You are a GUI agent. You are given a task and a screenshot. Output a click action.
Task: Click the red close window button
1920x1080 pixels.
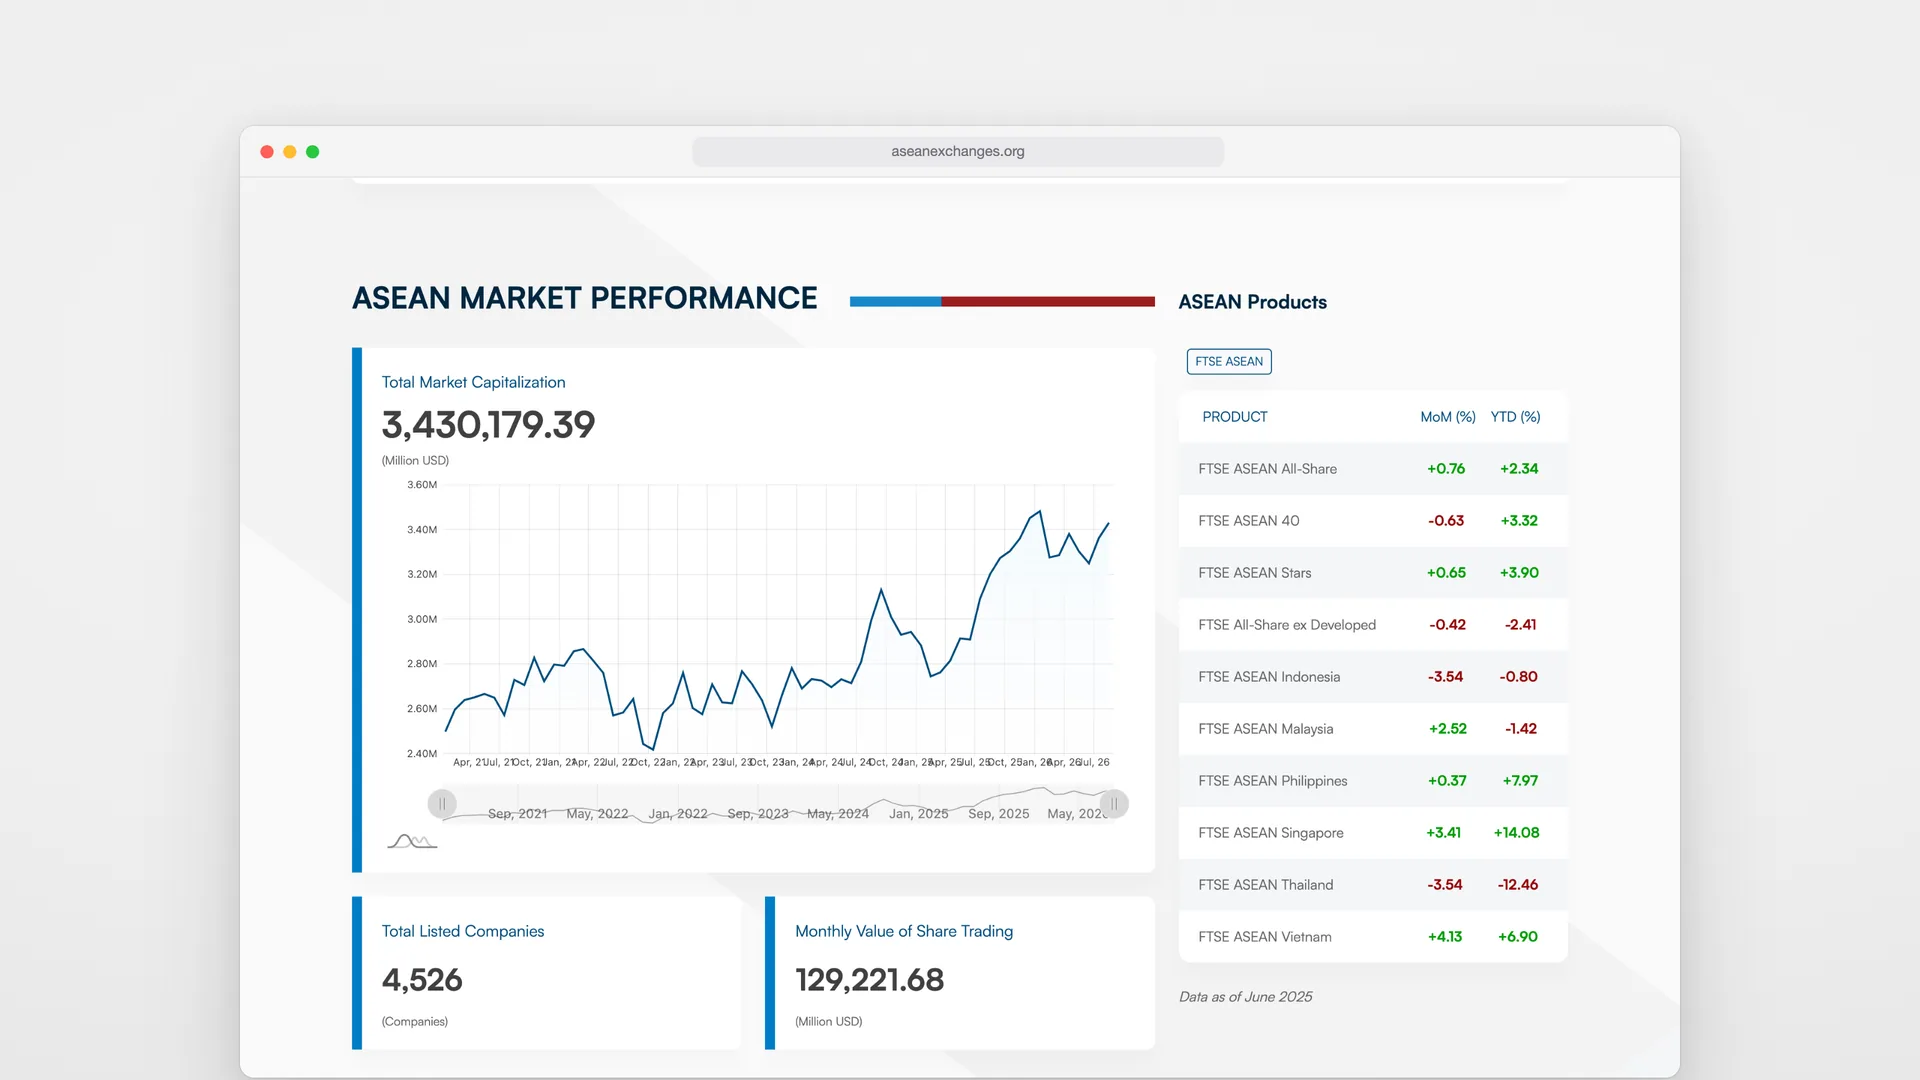click(267, 152)
